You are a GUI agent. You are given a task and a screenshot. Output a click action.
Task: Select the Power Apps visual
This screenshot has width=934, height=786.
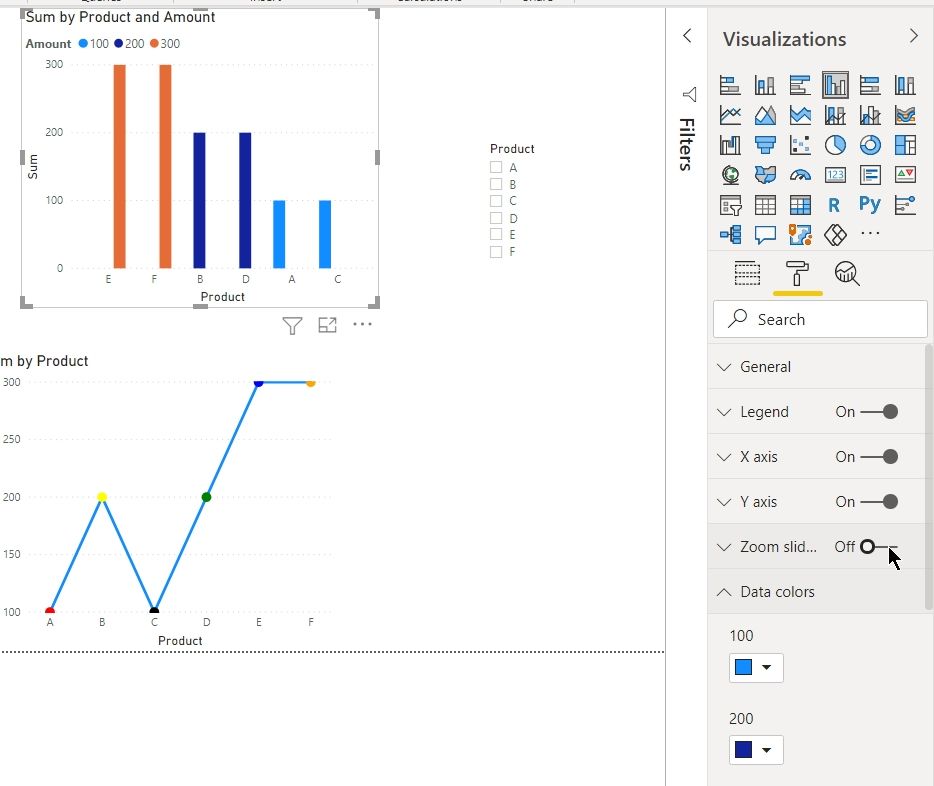click(835, 235)
